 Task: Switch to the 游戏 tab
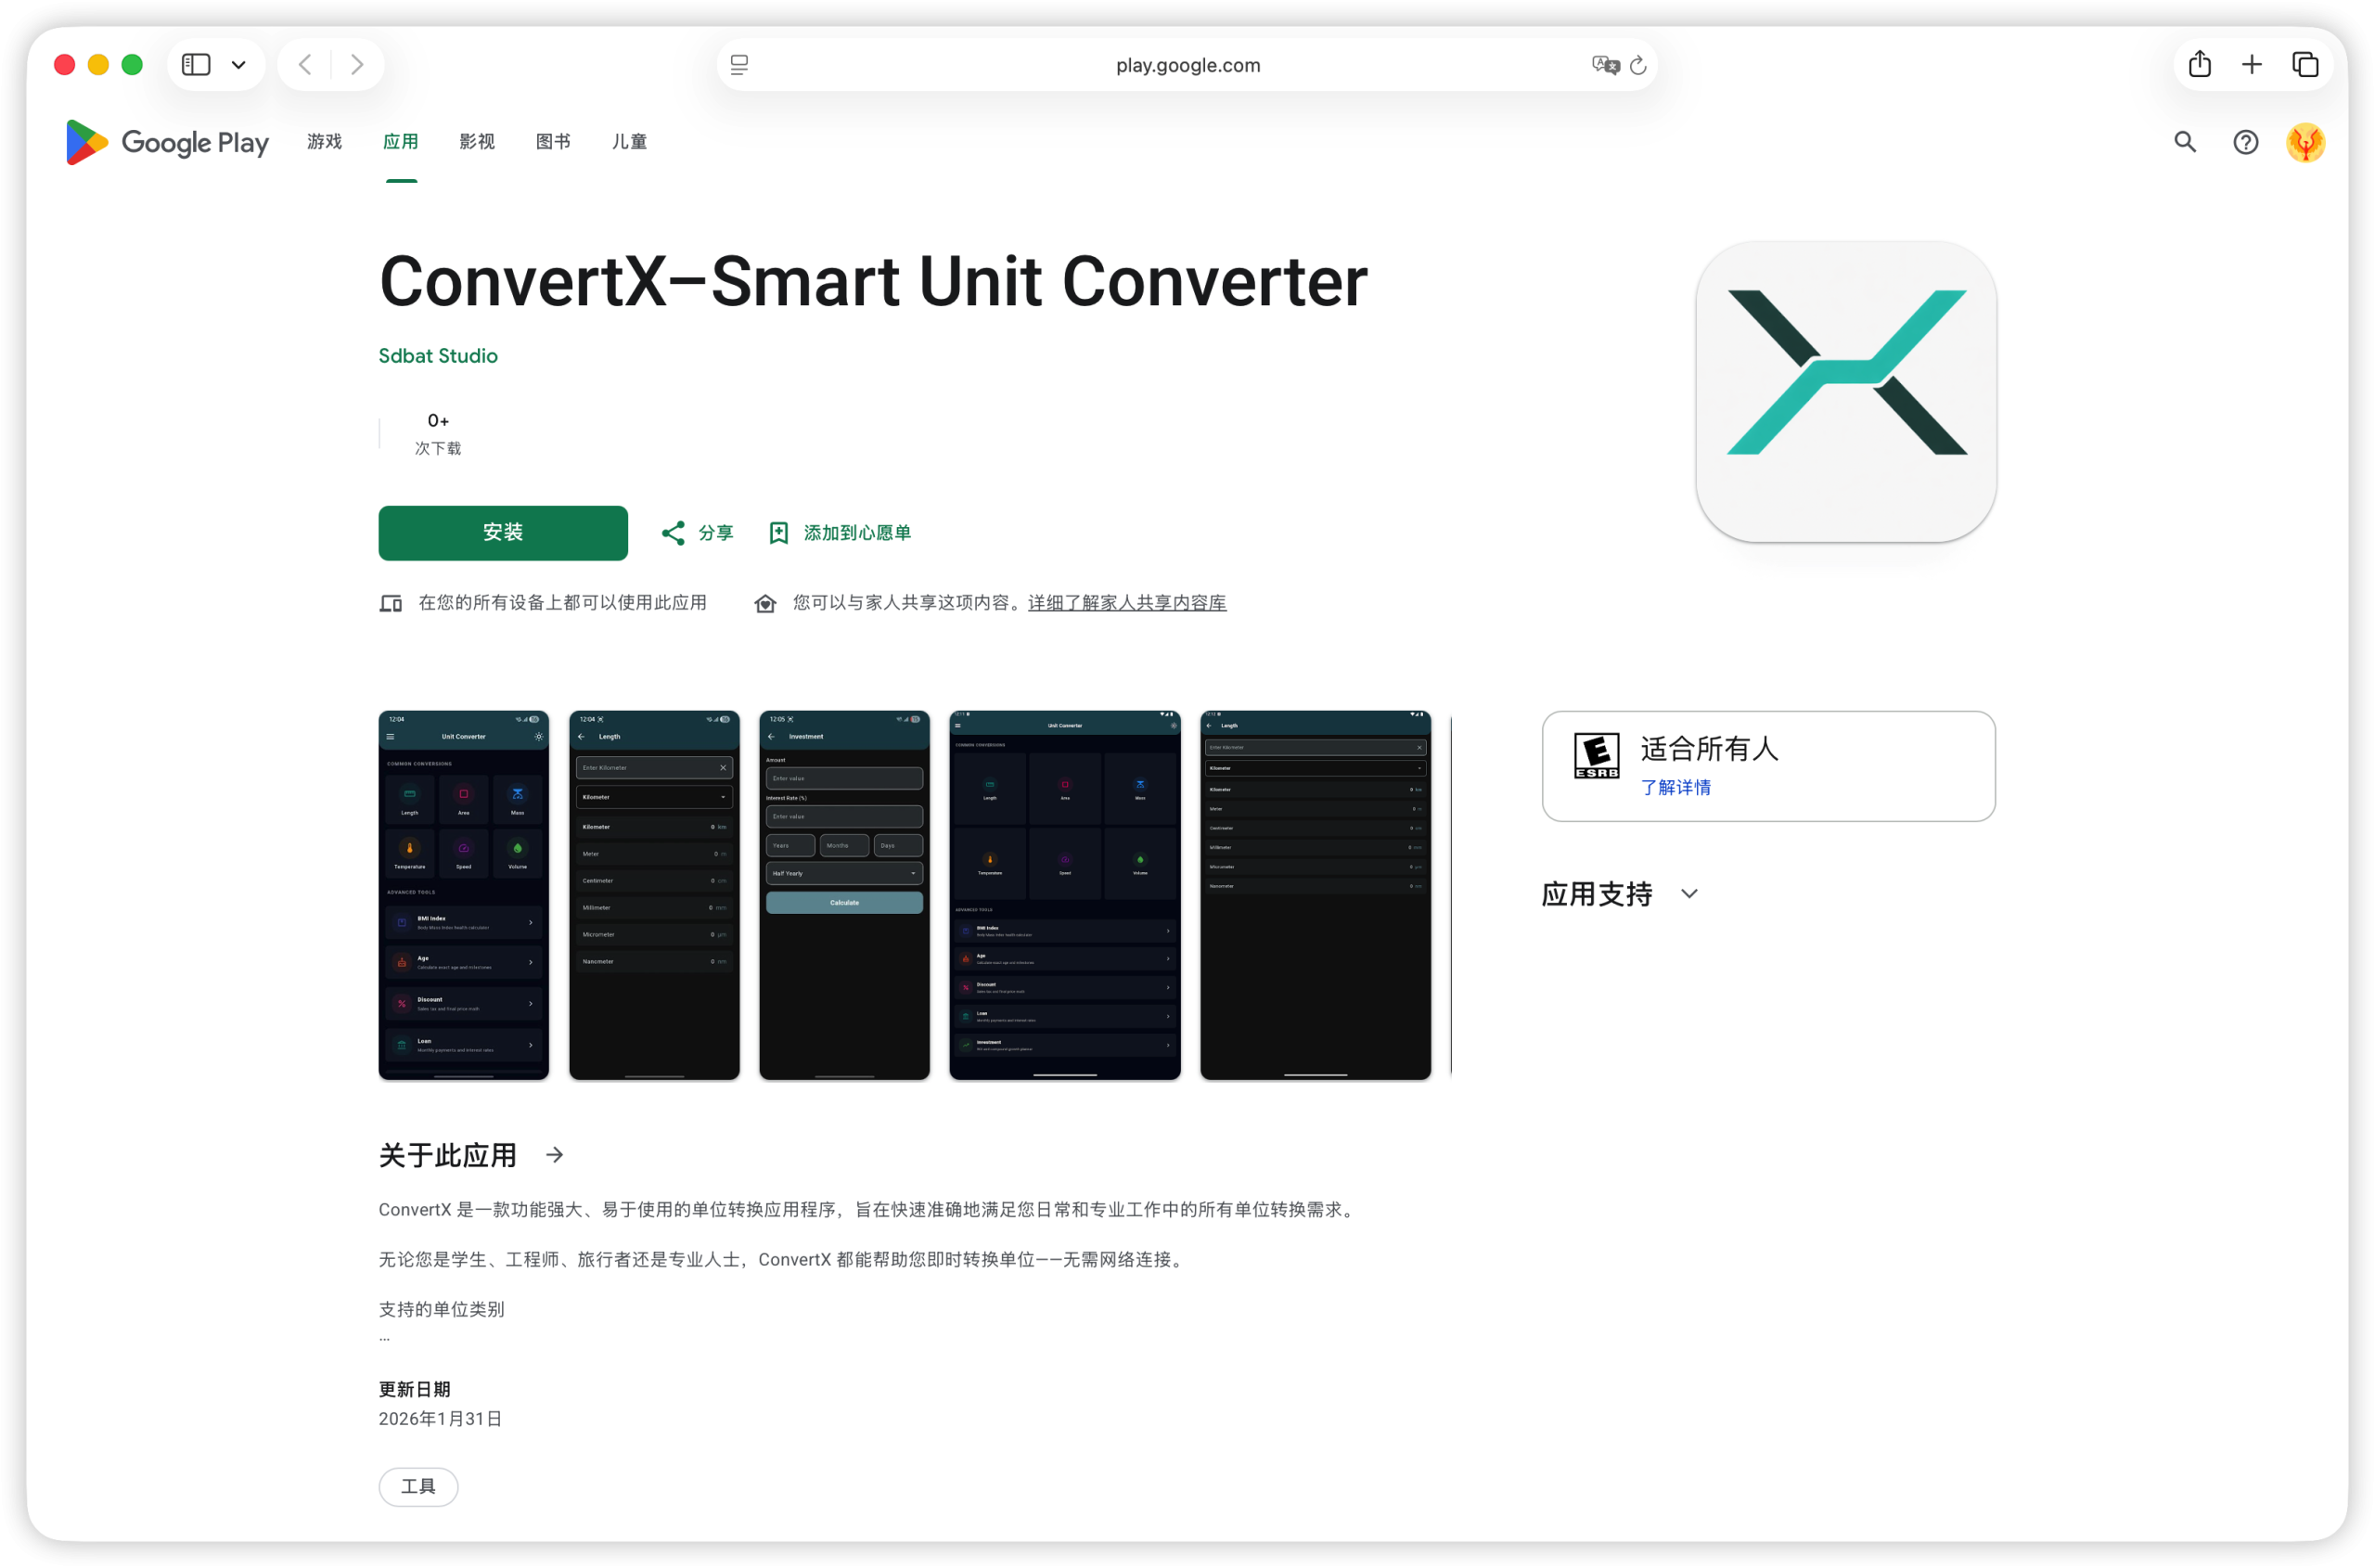pyautogui.click(x=324, y=142)
